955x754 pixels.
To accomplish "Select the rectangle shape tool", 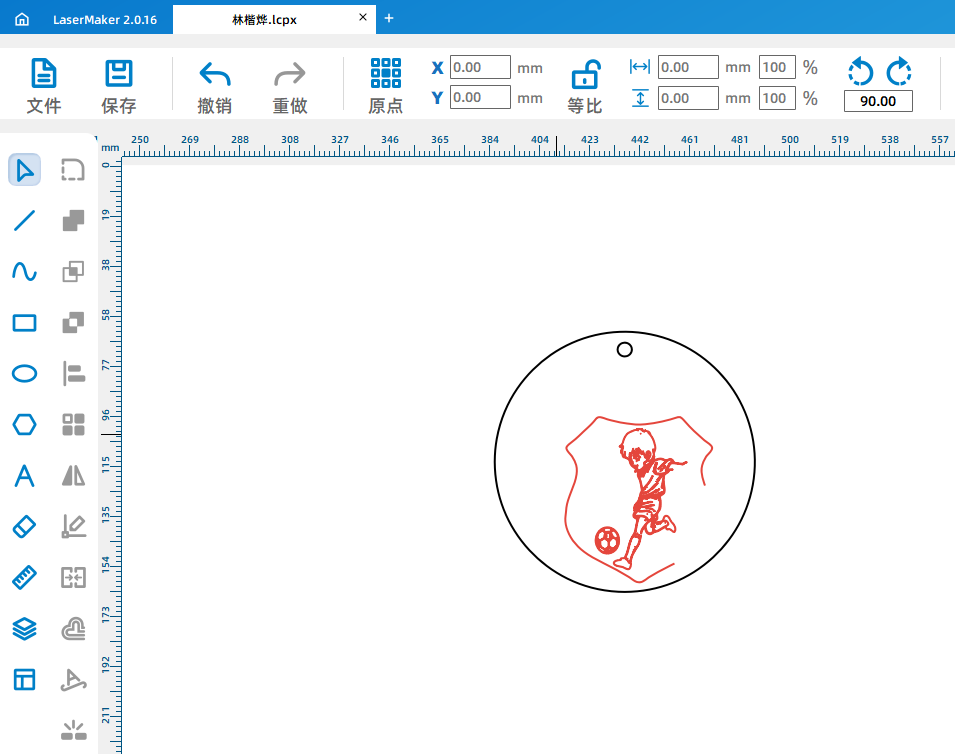I will pos(24,323).
